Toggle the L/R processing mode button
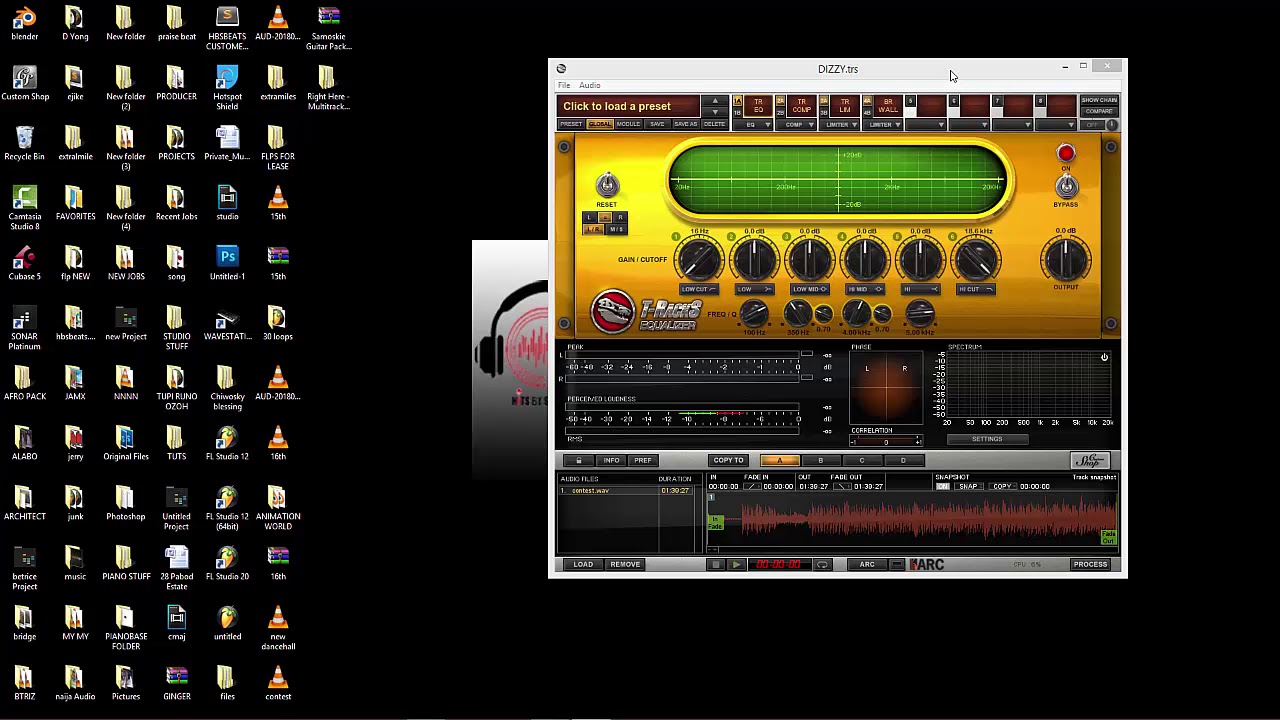Screen dimensions: 1280x720 pyautogui.click(x=593, y=229)
